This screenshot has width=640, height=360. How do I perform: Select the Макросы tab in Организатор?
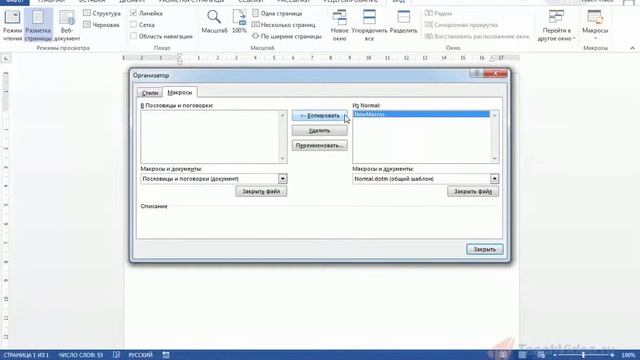[180, 92]
